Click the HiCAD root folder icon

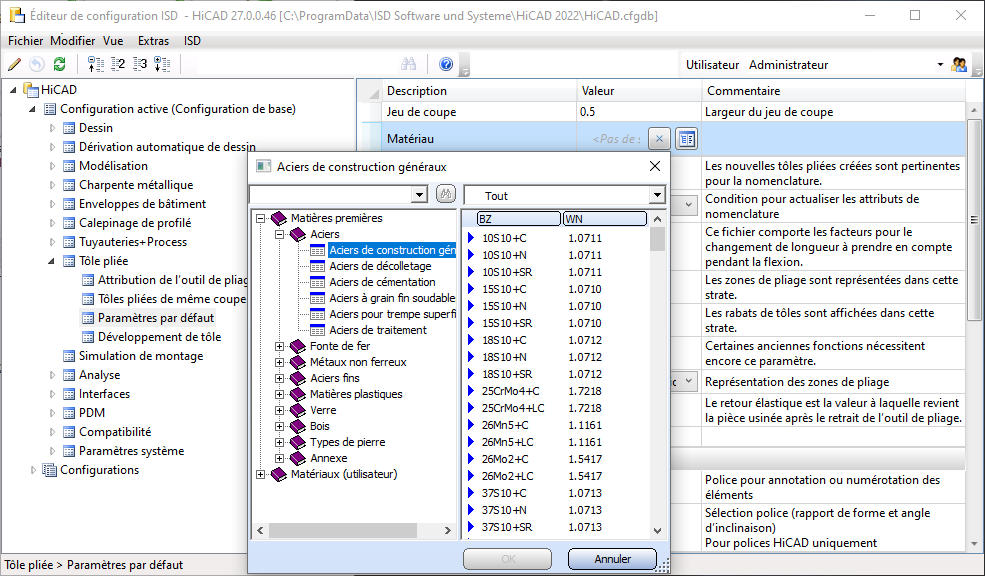pyautogui.click(x=31, y=90)
